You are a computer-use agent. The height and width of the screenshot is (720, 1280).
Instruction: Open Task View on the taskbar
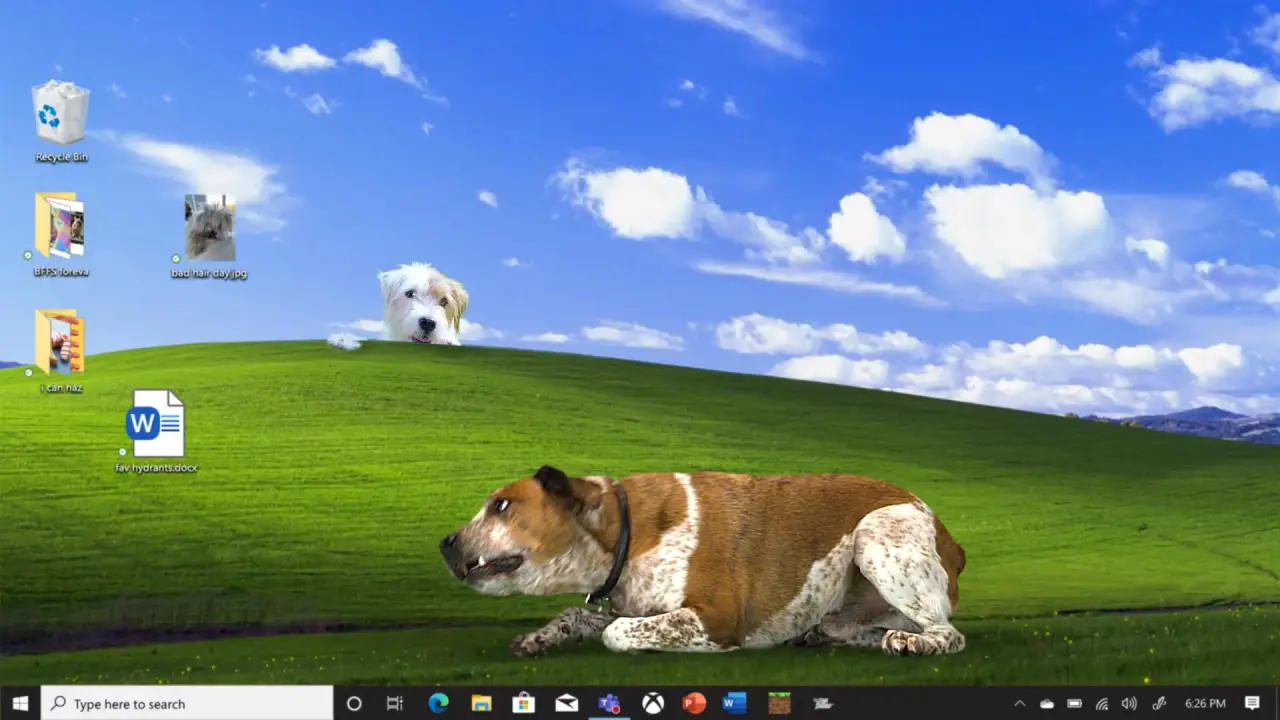[x=395, y=703]
